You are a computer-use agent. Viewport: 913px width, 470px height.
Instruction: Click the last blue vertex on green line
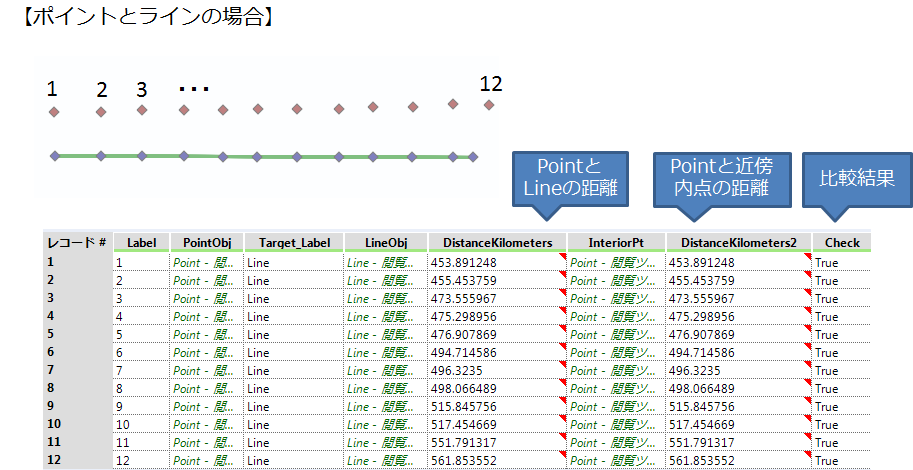pyautogui.click(x=474, y=157)
